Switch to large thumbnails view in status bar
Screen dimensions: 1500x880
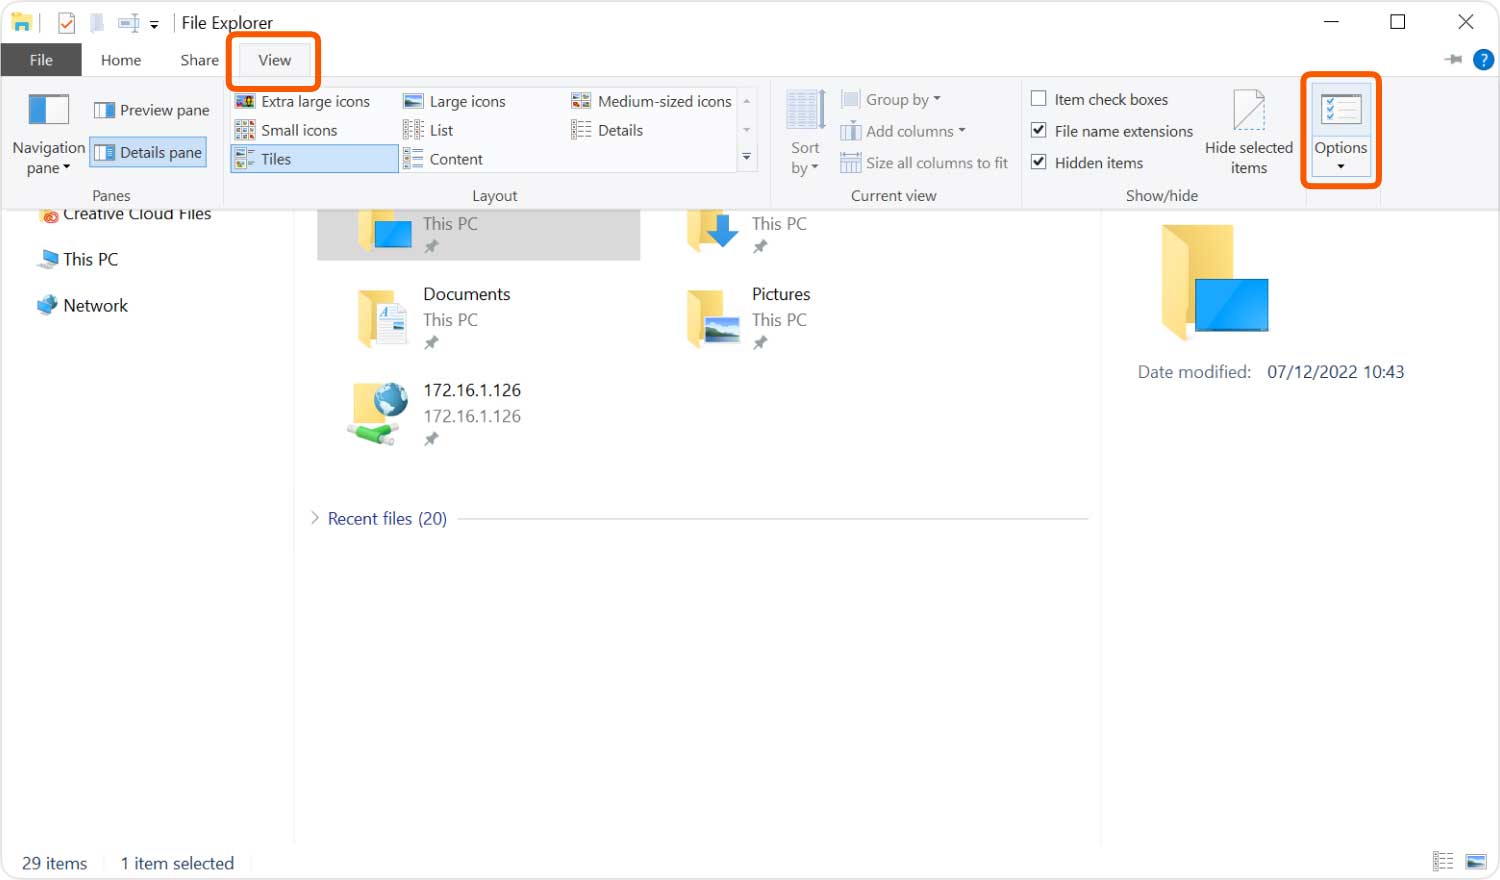1476,862
